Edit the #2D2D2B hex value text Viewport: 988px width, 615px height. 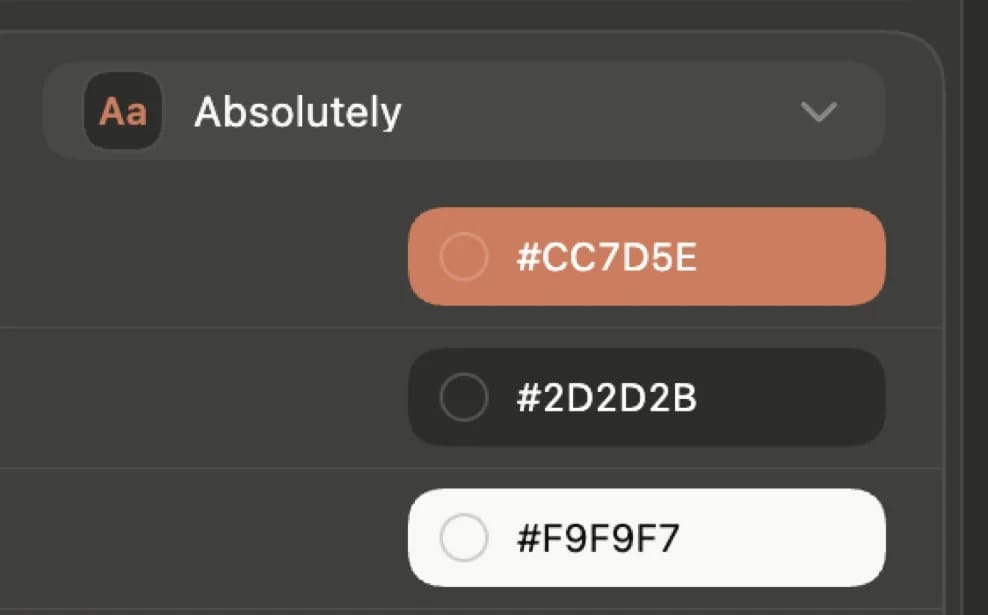[606, 398]
